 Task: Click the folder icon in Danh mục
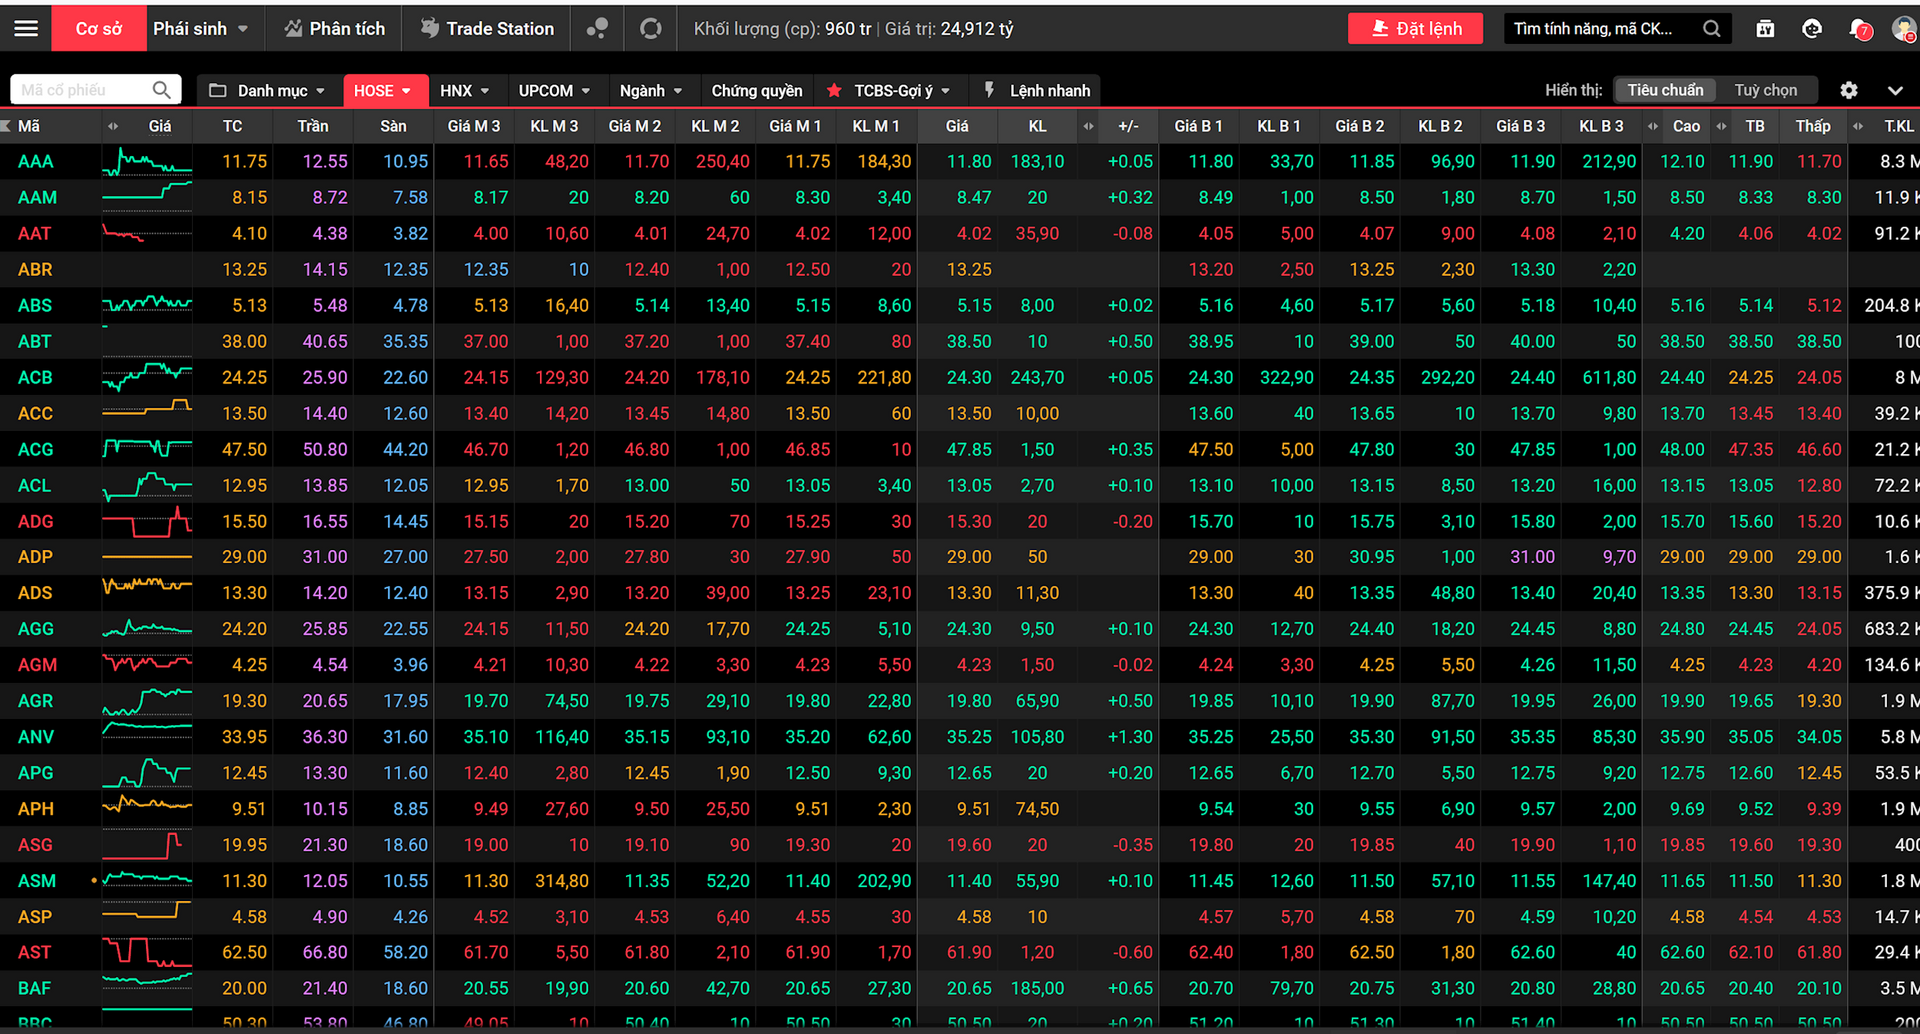click(217, 90)
